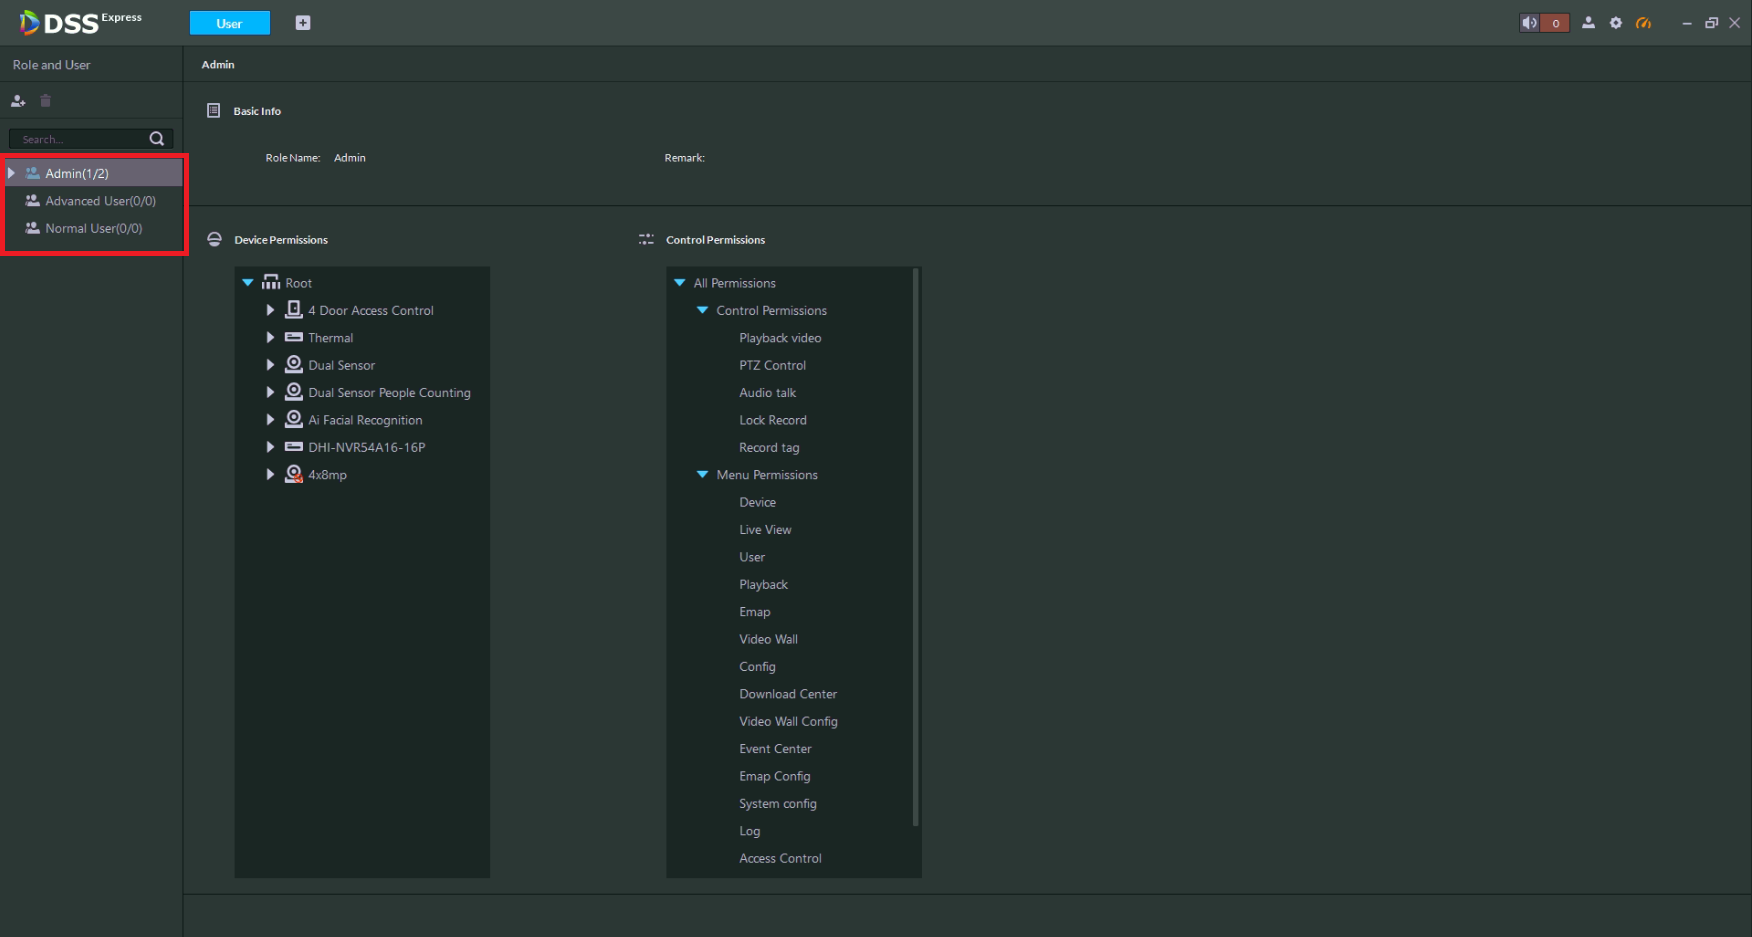Collapse the Root device tree node

click(248, 283)
